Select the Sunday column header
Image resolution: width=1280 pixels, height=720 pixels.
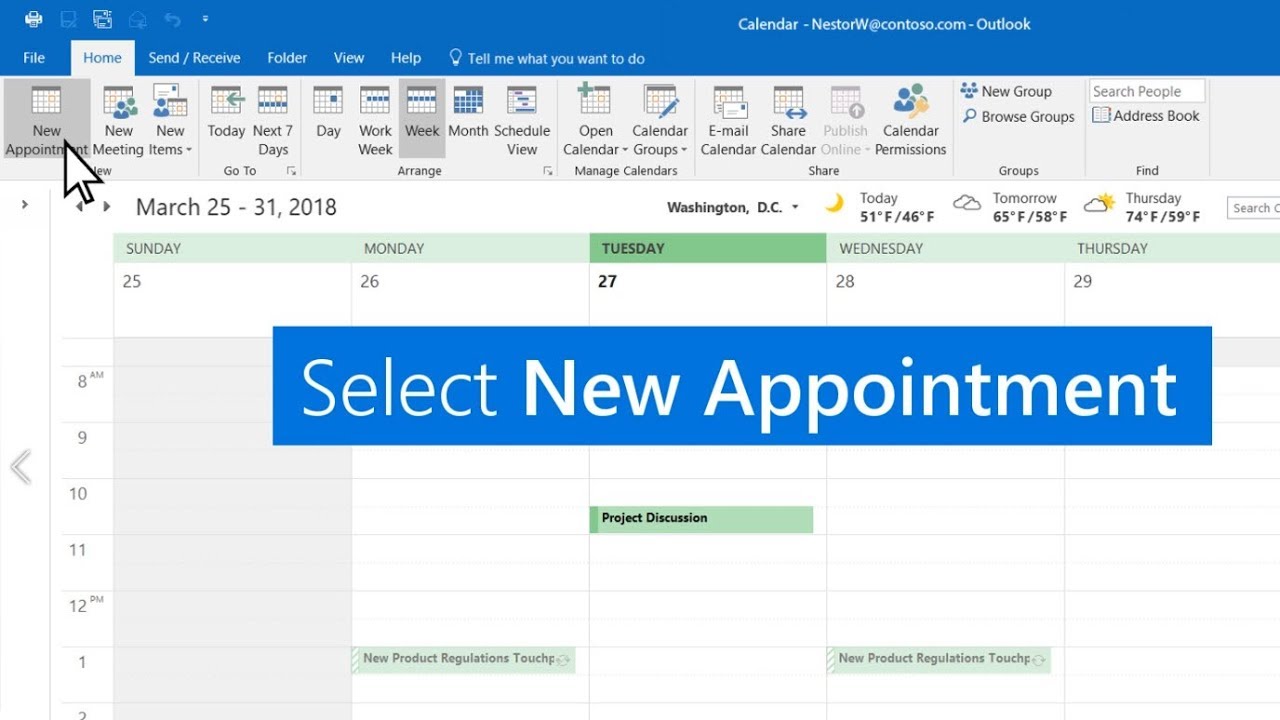click(x=233, y=248)
